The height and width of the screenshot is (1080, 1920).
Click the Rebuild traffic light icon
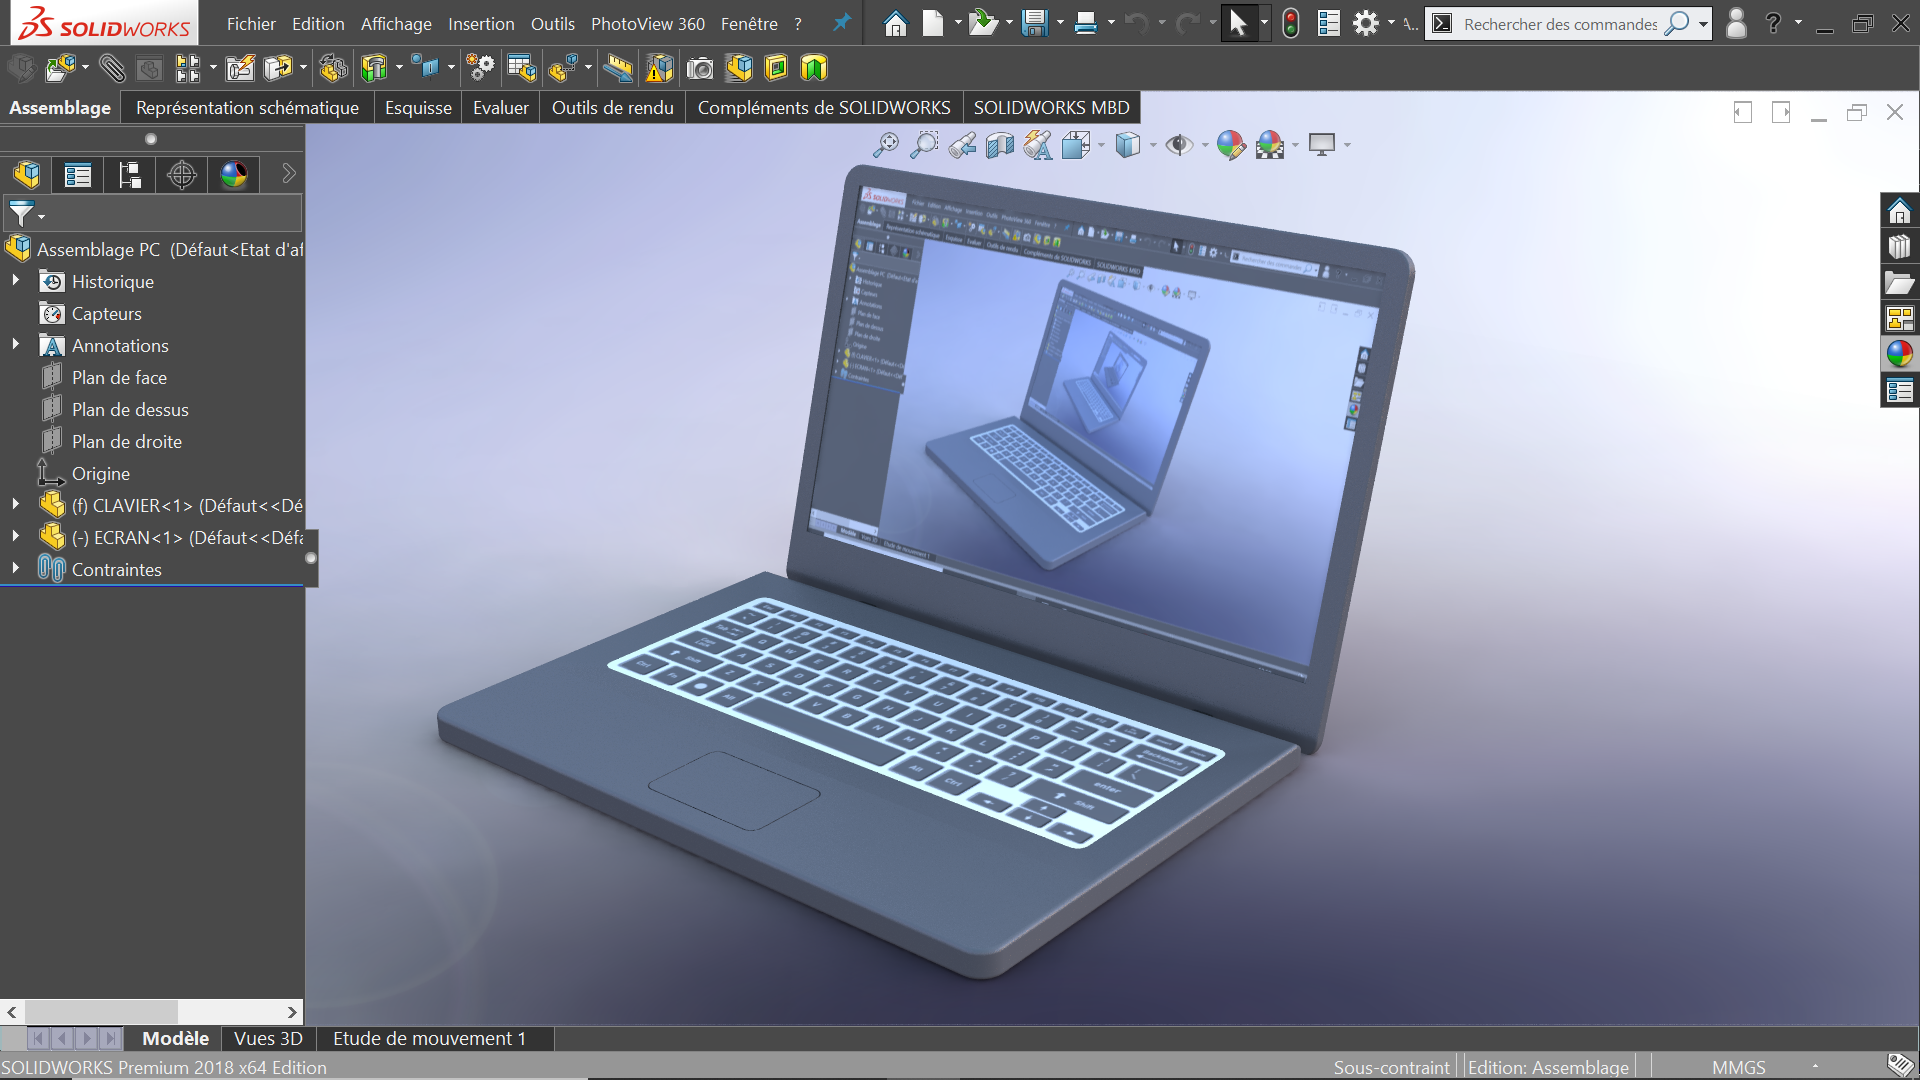coord(1291,23)
